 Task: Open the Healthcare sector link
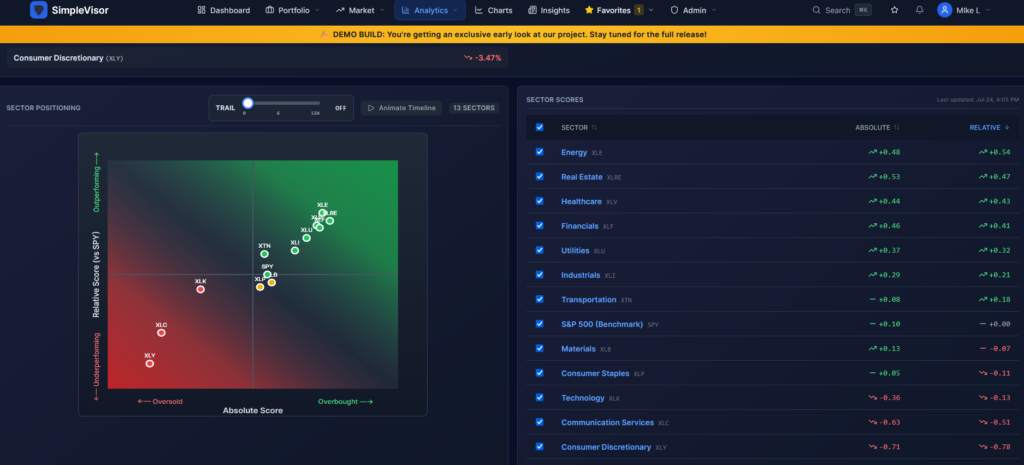(x=581, y=201)
